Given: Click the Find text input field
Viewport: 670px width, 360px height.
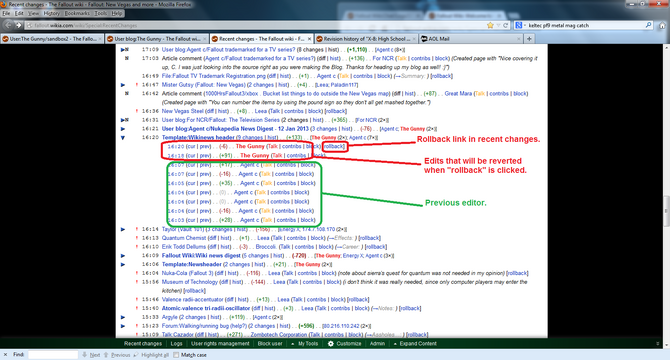Looking at the screenshot, I should 53,355.
